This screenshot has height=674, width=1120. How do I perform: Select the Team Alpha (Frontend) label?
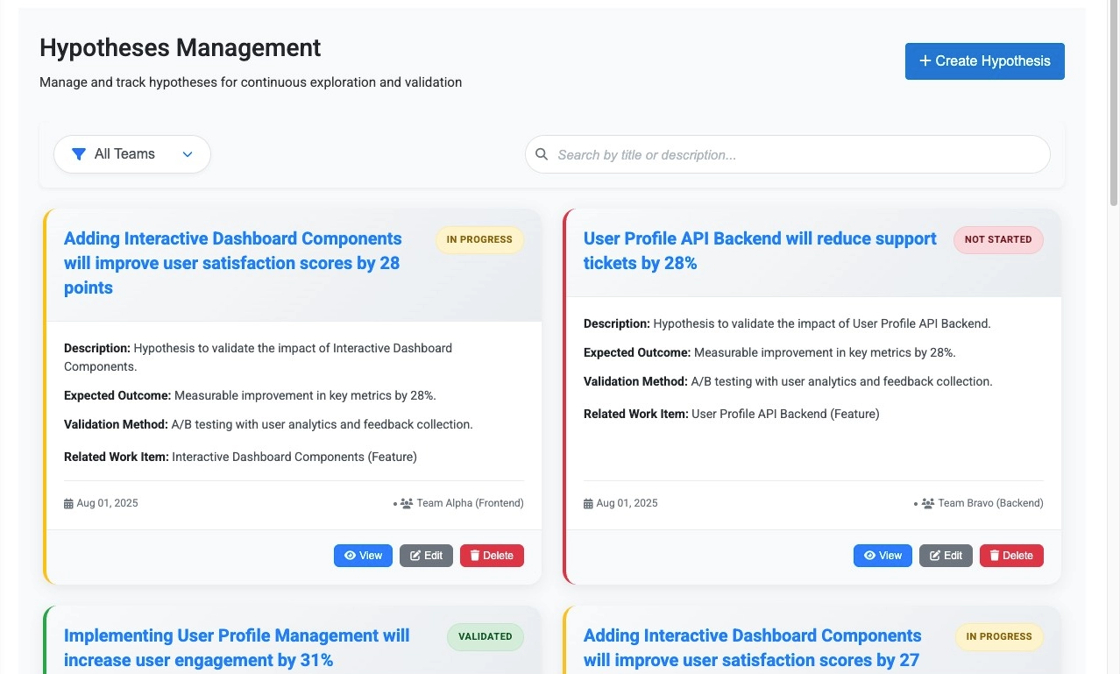click(x=470, y=503)
